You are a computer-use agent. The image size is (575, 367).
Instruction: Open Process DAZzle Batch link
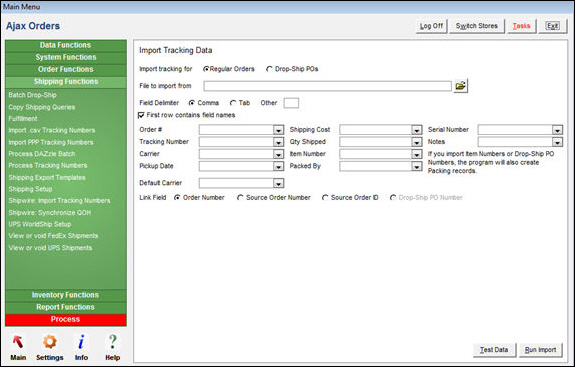(x=42, y=154)
